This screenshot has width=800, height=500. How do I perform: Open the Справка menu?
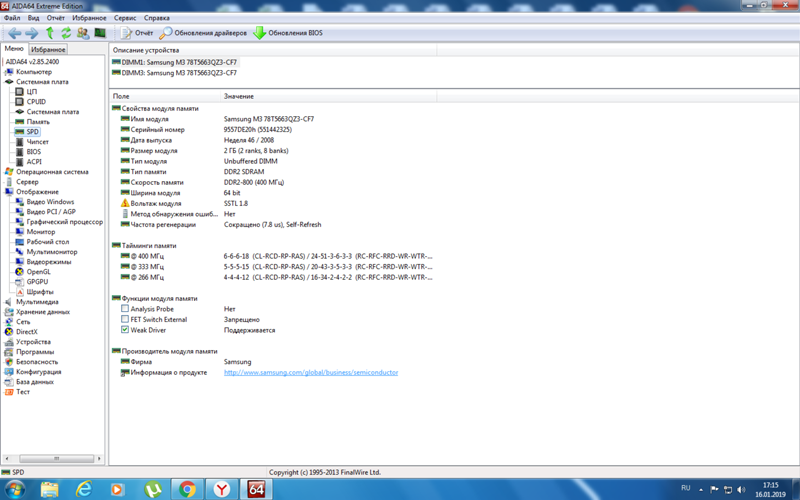pos(157,18)
